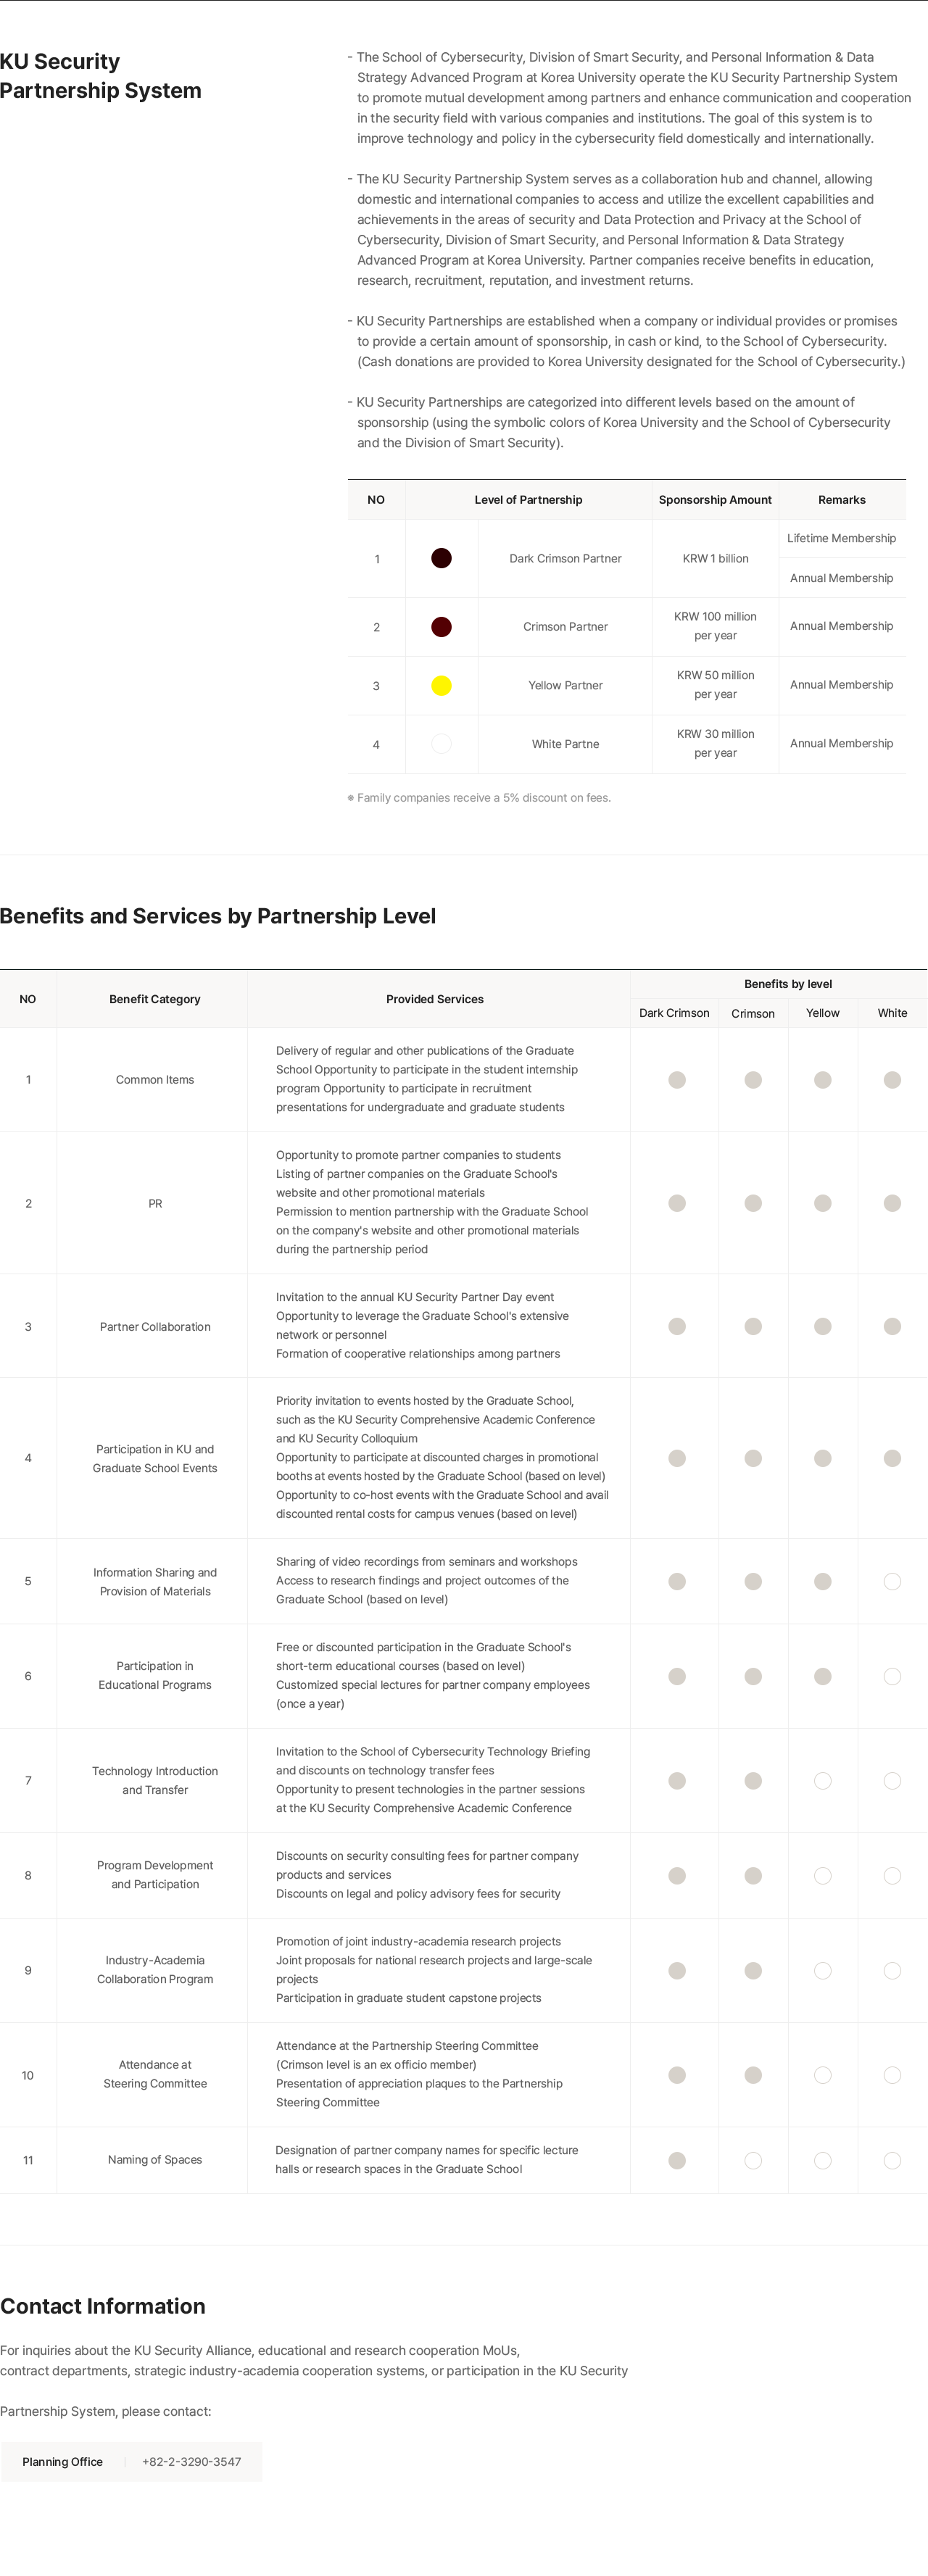Select the White benefits column header
Image resolution: width=928 pixels, height=2576 pixels.
pyautogui.click(x=892, y=1013)
